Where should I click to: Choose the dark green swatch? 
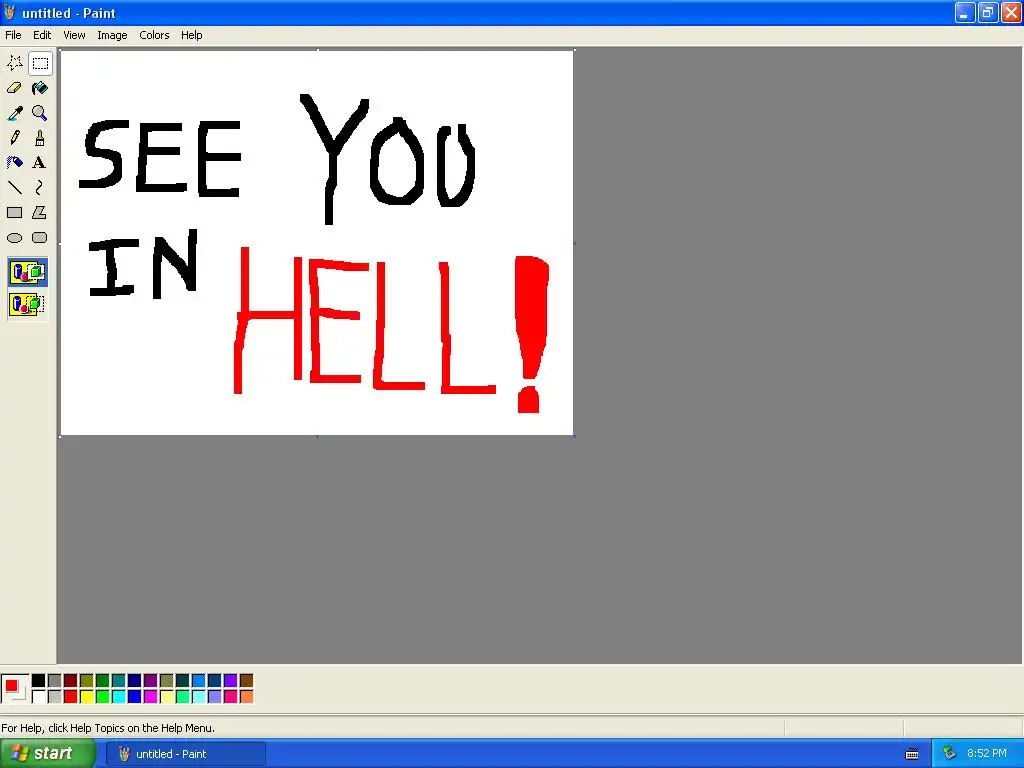[103, 681]
